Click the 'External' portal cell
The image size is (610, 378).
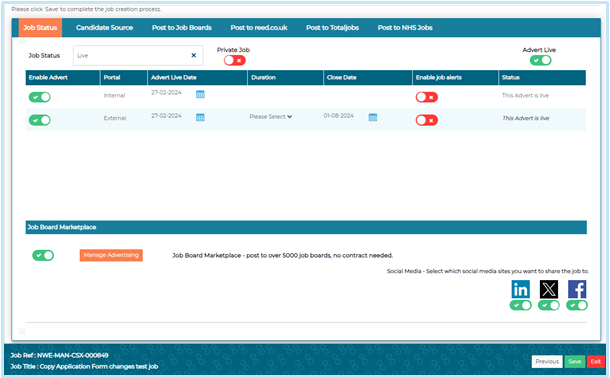click(x=115, y=118)
